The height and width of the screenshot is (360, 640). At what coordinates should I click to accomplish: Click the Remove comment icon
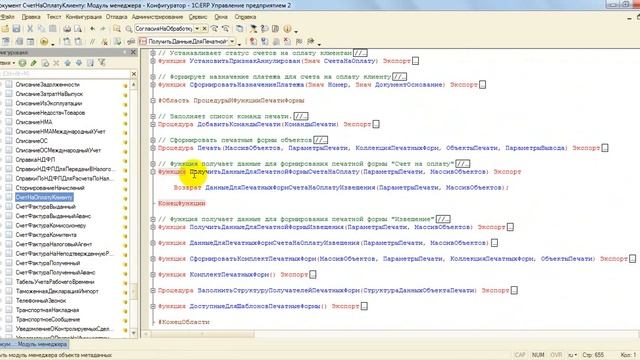[x=104, y=42]
